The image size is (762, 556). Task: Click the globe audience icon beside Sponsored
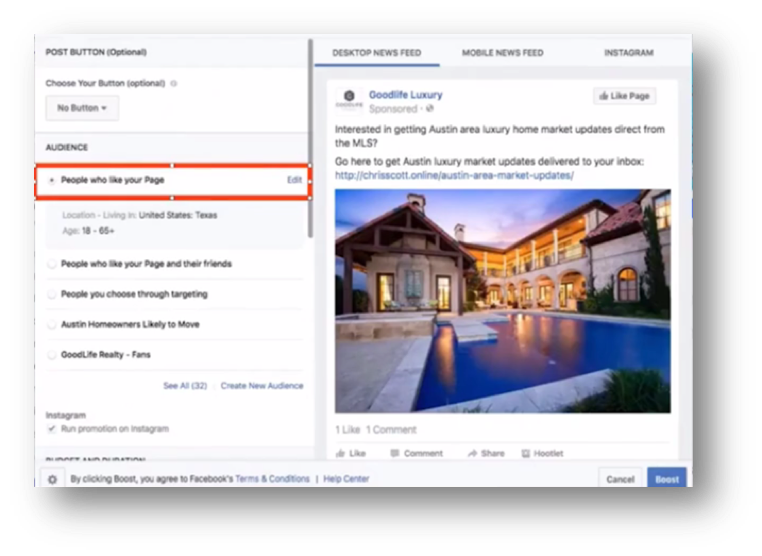(x=430, y=109)
